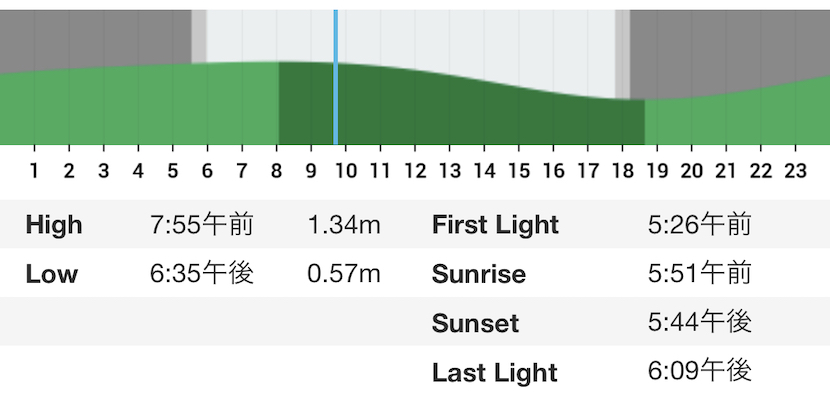Click the 7:55 high tide time

click(202, 225)
